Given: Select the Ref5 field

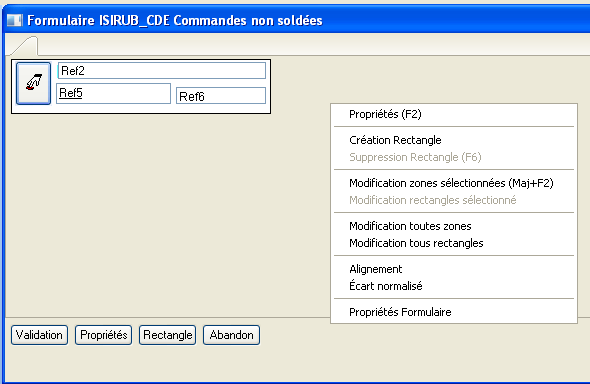Looking at the screenshot, I should tap(113, 93).
